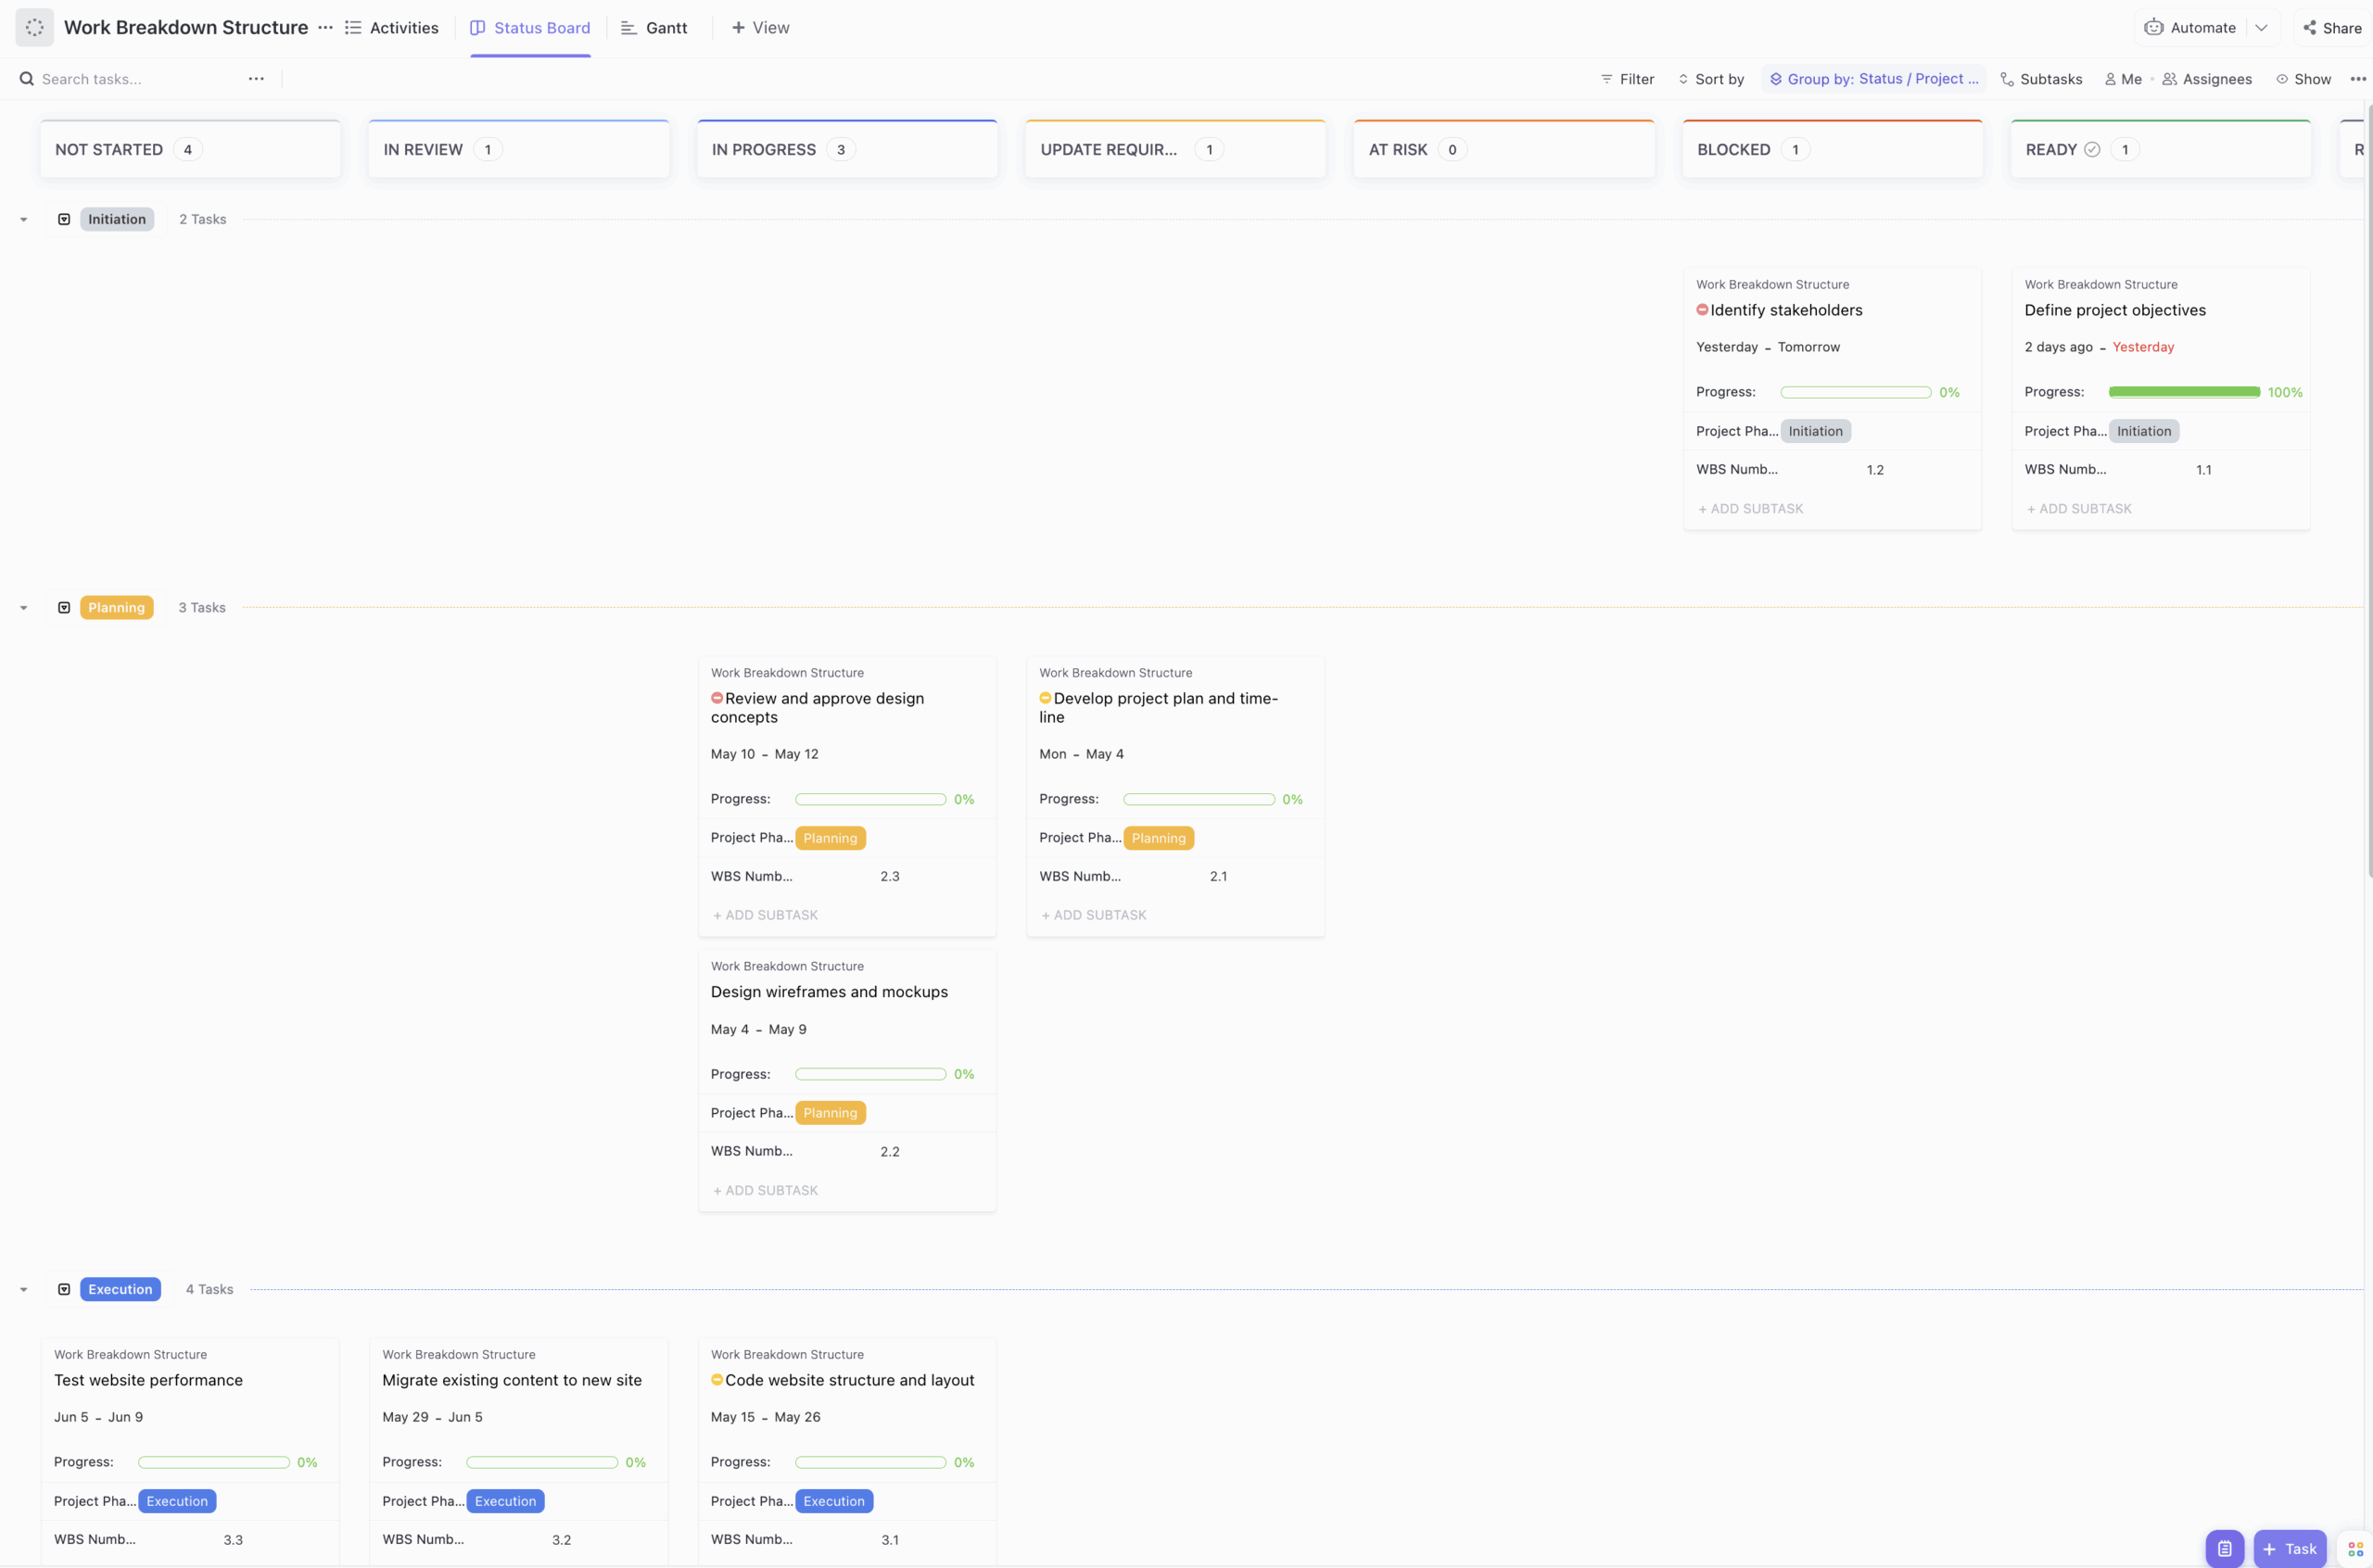Image resolution: width=2373 pixels, height=1568 pixels.
Task: Open the Show display settings
Action: [x=2304, y=79]
